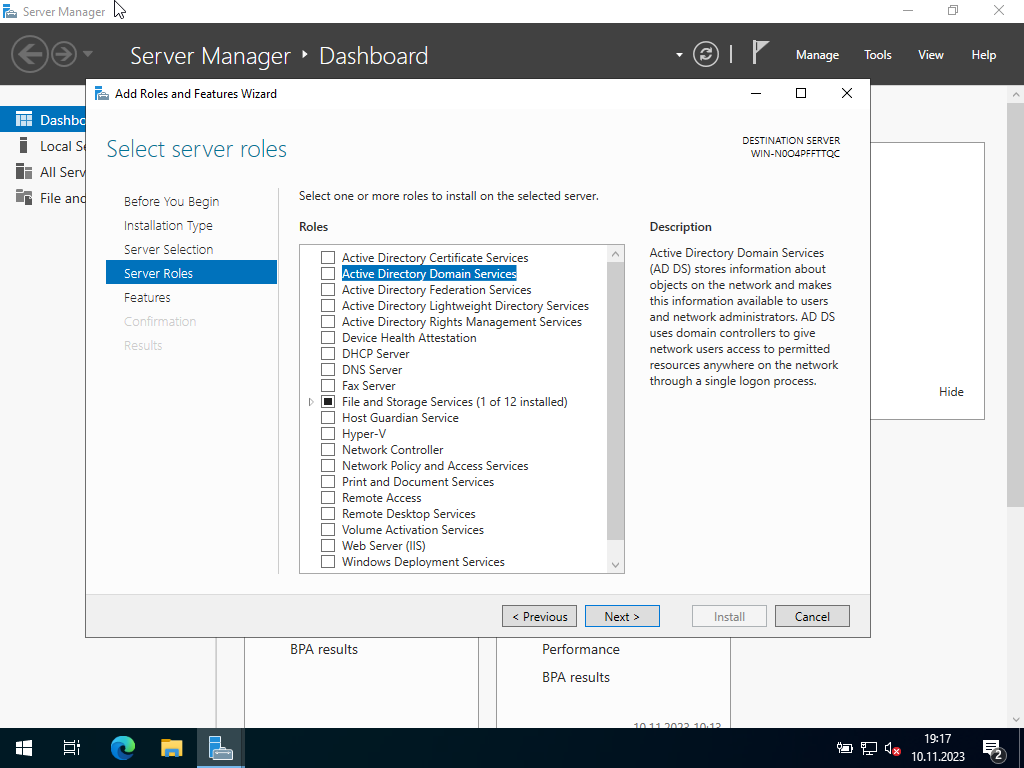Refresh Server Manager dashboard icon
This screenshot has height=768, width=1024.
(x=706, y=54)
